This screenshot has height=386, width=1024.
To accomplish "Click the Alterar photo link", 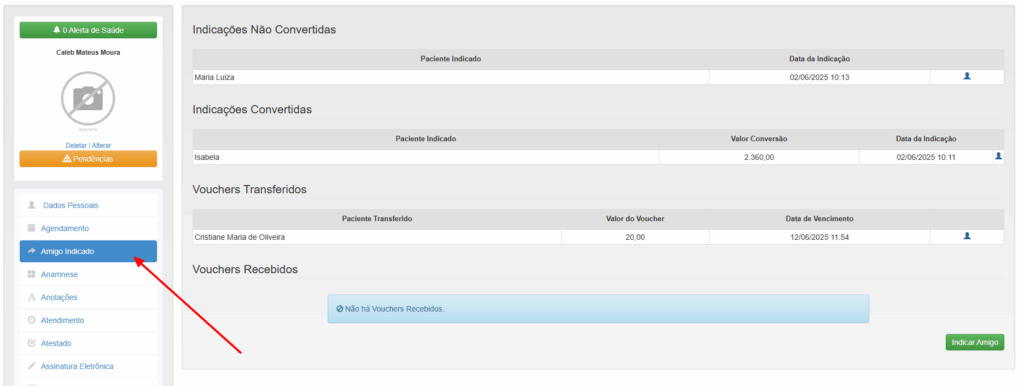I will [x=101, y=145].
